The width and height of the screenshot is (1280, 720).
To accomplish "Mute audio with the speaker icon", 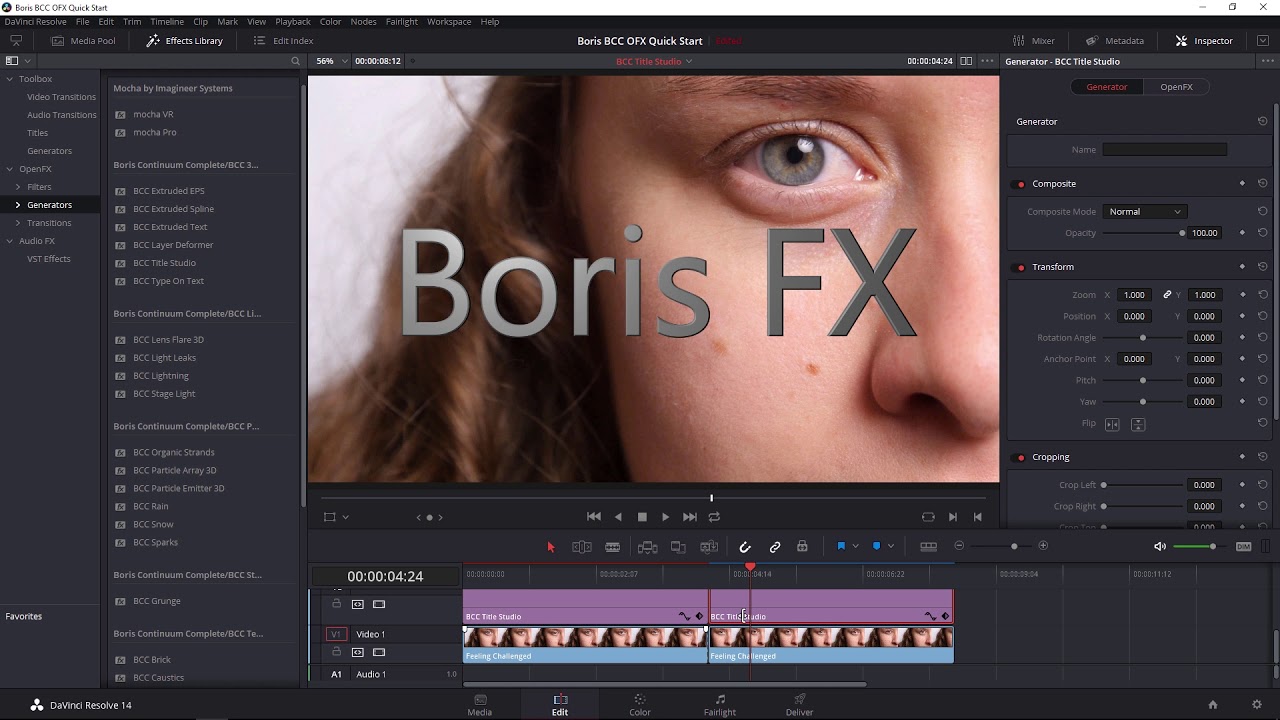I will pyautogui.click(x=1160, y=546).
